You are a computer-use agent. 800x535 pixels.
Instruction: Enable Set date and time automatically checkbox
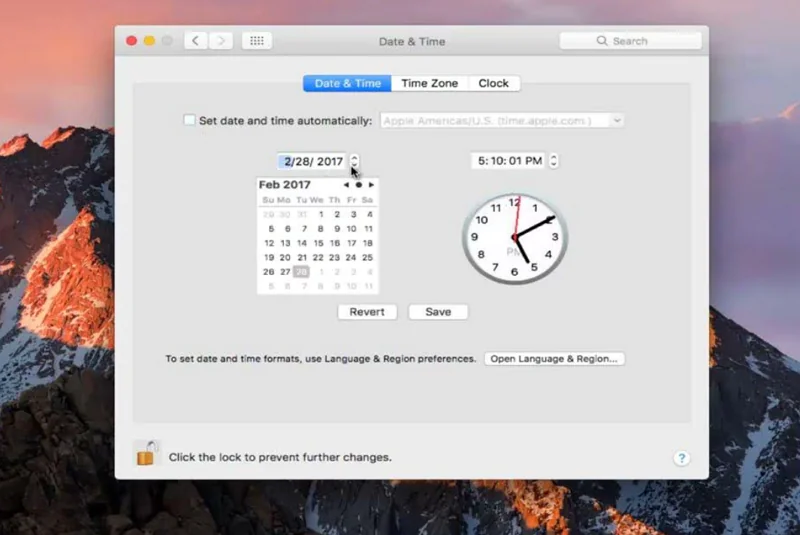189,120
